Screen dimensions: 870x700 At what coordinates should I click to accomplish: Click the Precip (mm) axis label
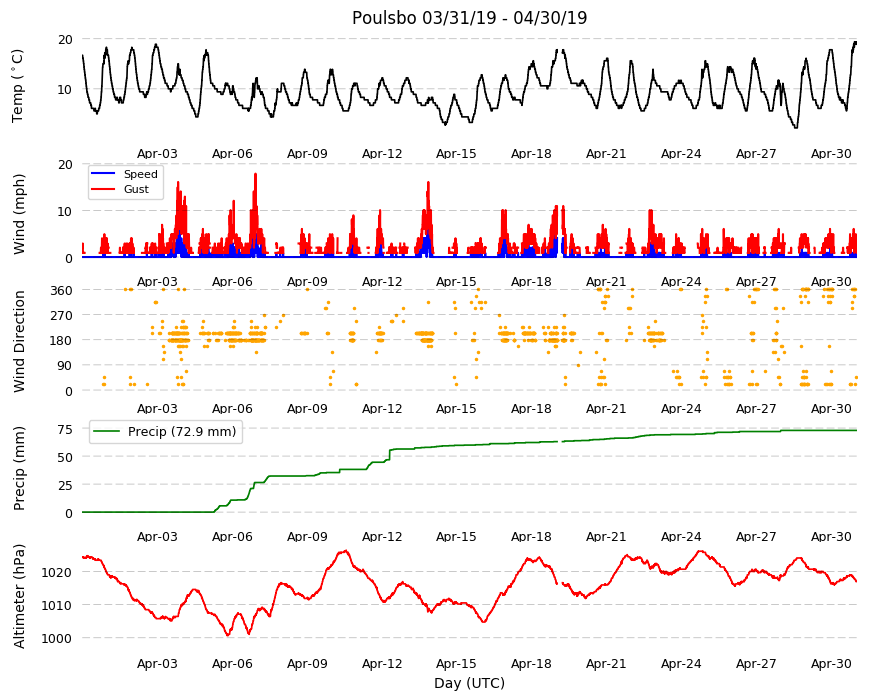[19, 468]
